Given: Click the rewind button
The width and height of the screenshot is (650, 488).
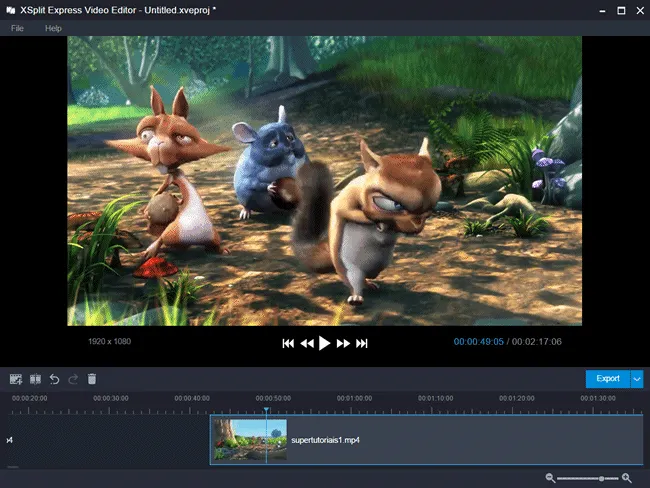Looking at the screenshot, I should 307,343.
